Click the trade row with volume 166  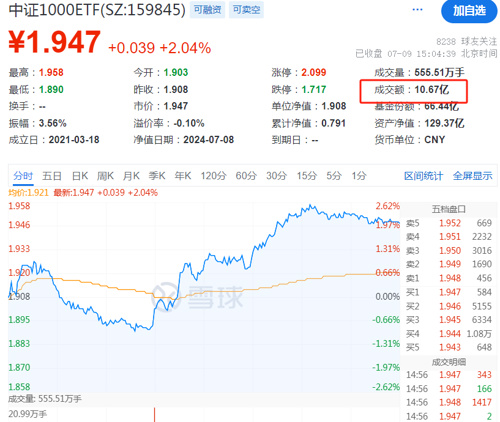click(x=449, y=389)
